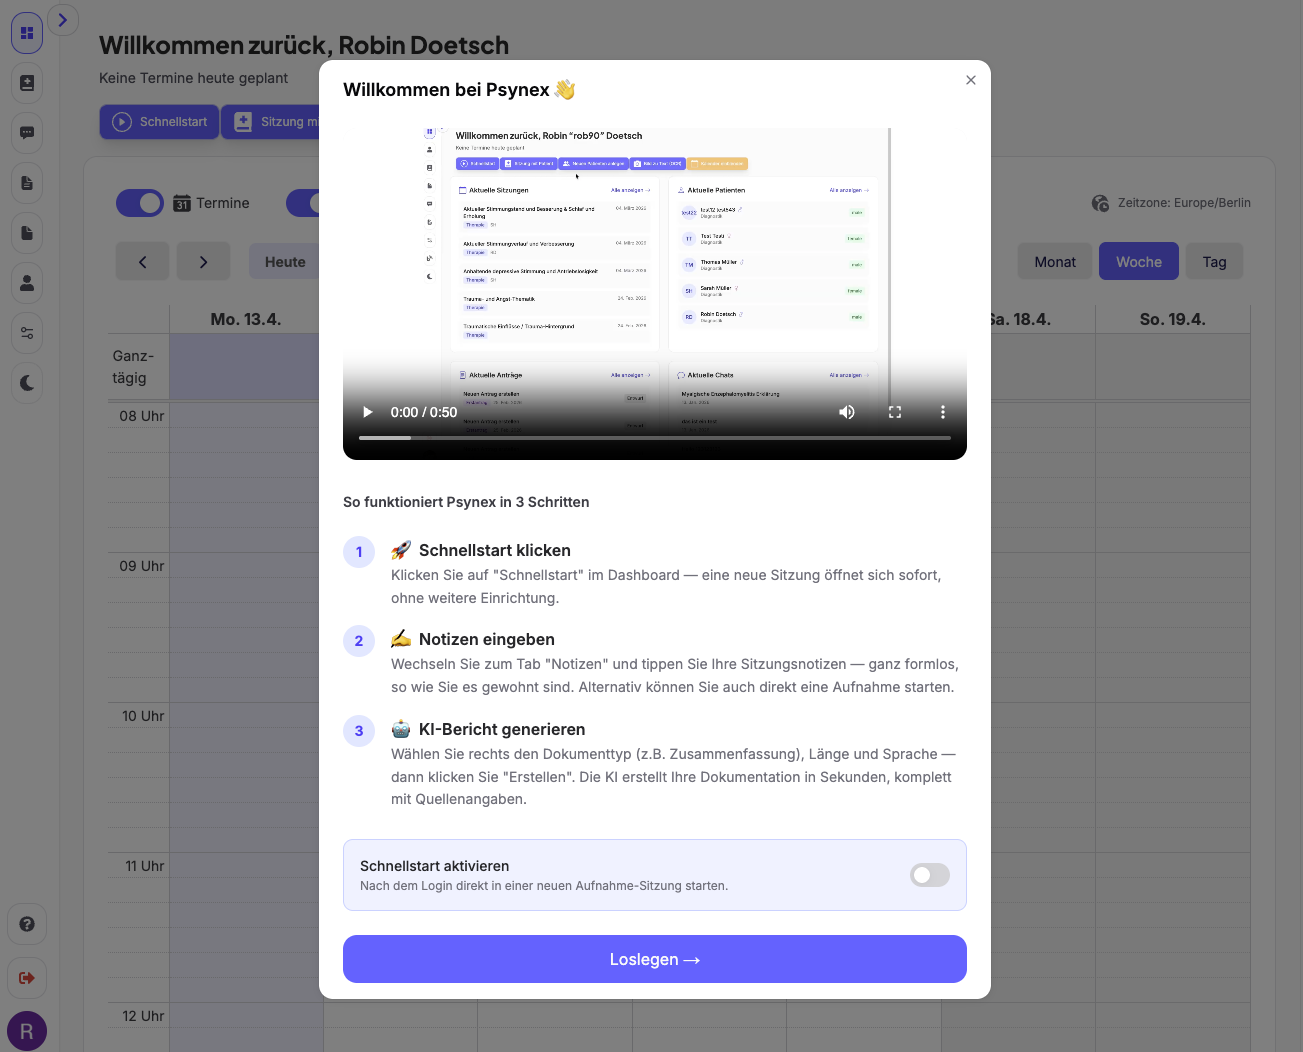Mute the video with speaker icon
The width and height of the screenshot is (1303, 1052).
click(847, 412)
